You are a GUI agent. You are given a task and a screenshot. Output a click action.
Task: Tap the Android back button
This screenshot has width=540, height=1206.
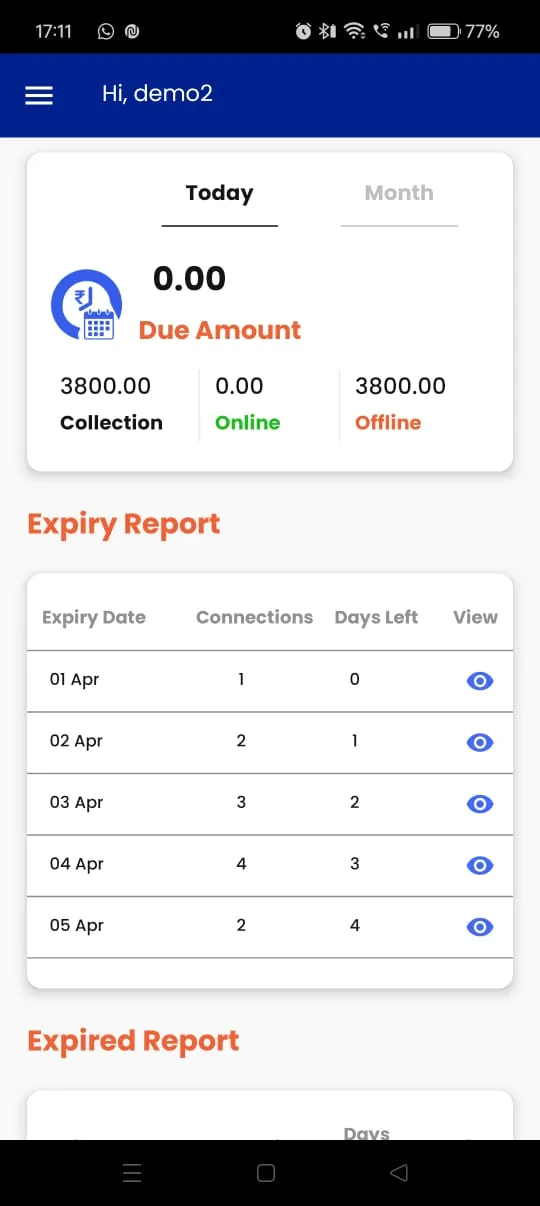pyautogui.click(x=399, y=1173)
